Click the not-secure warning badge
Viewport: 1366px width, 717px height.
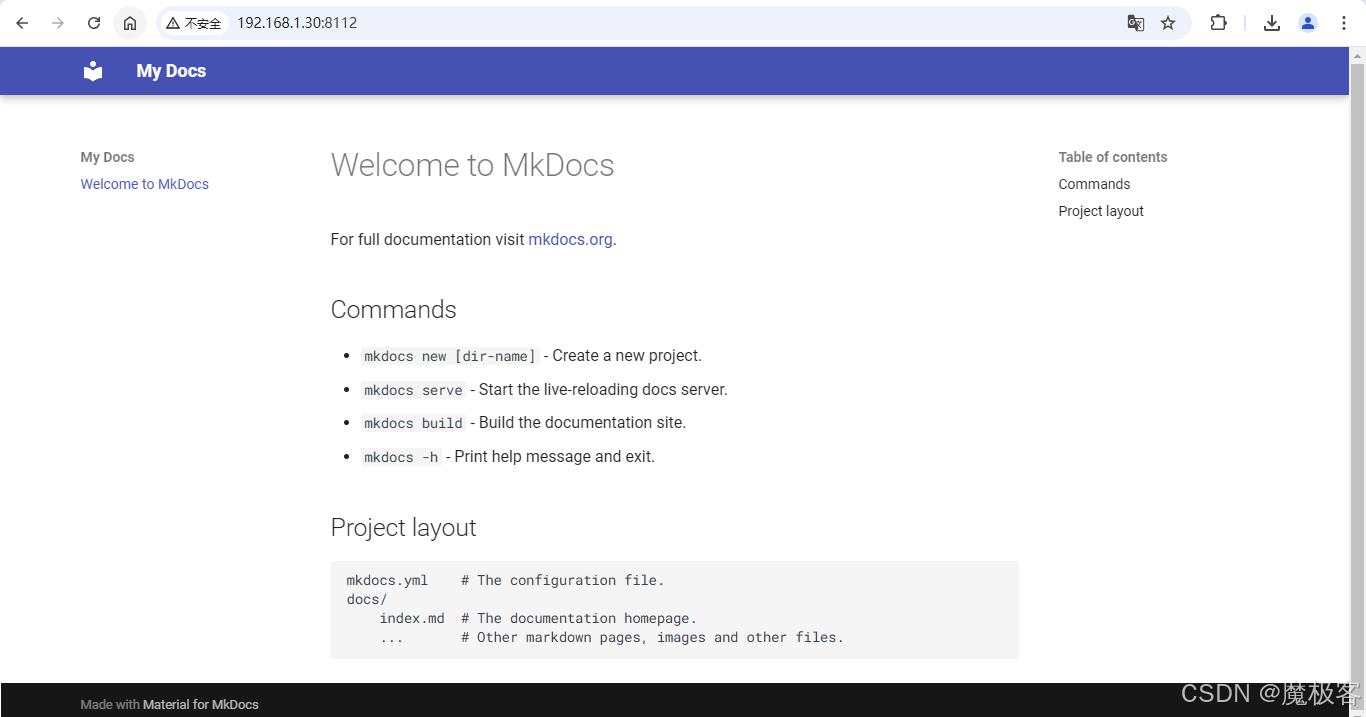pos(194,23)
